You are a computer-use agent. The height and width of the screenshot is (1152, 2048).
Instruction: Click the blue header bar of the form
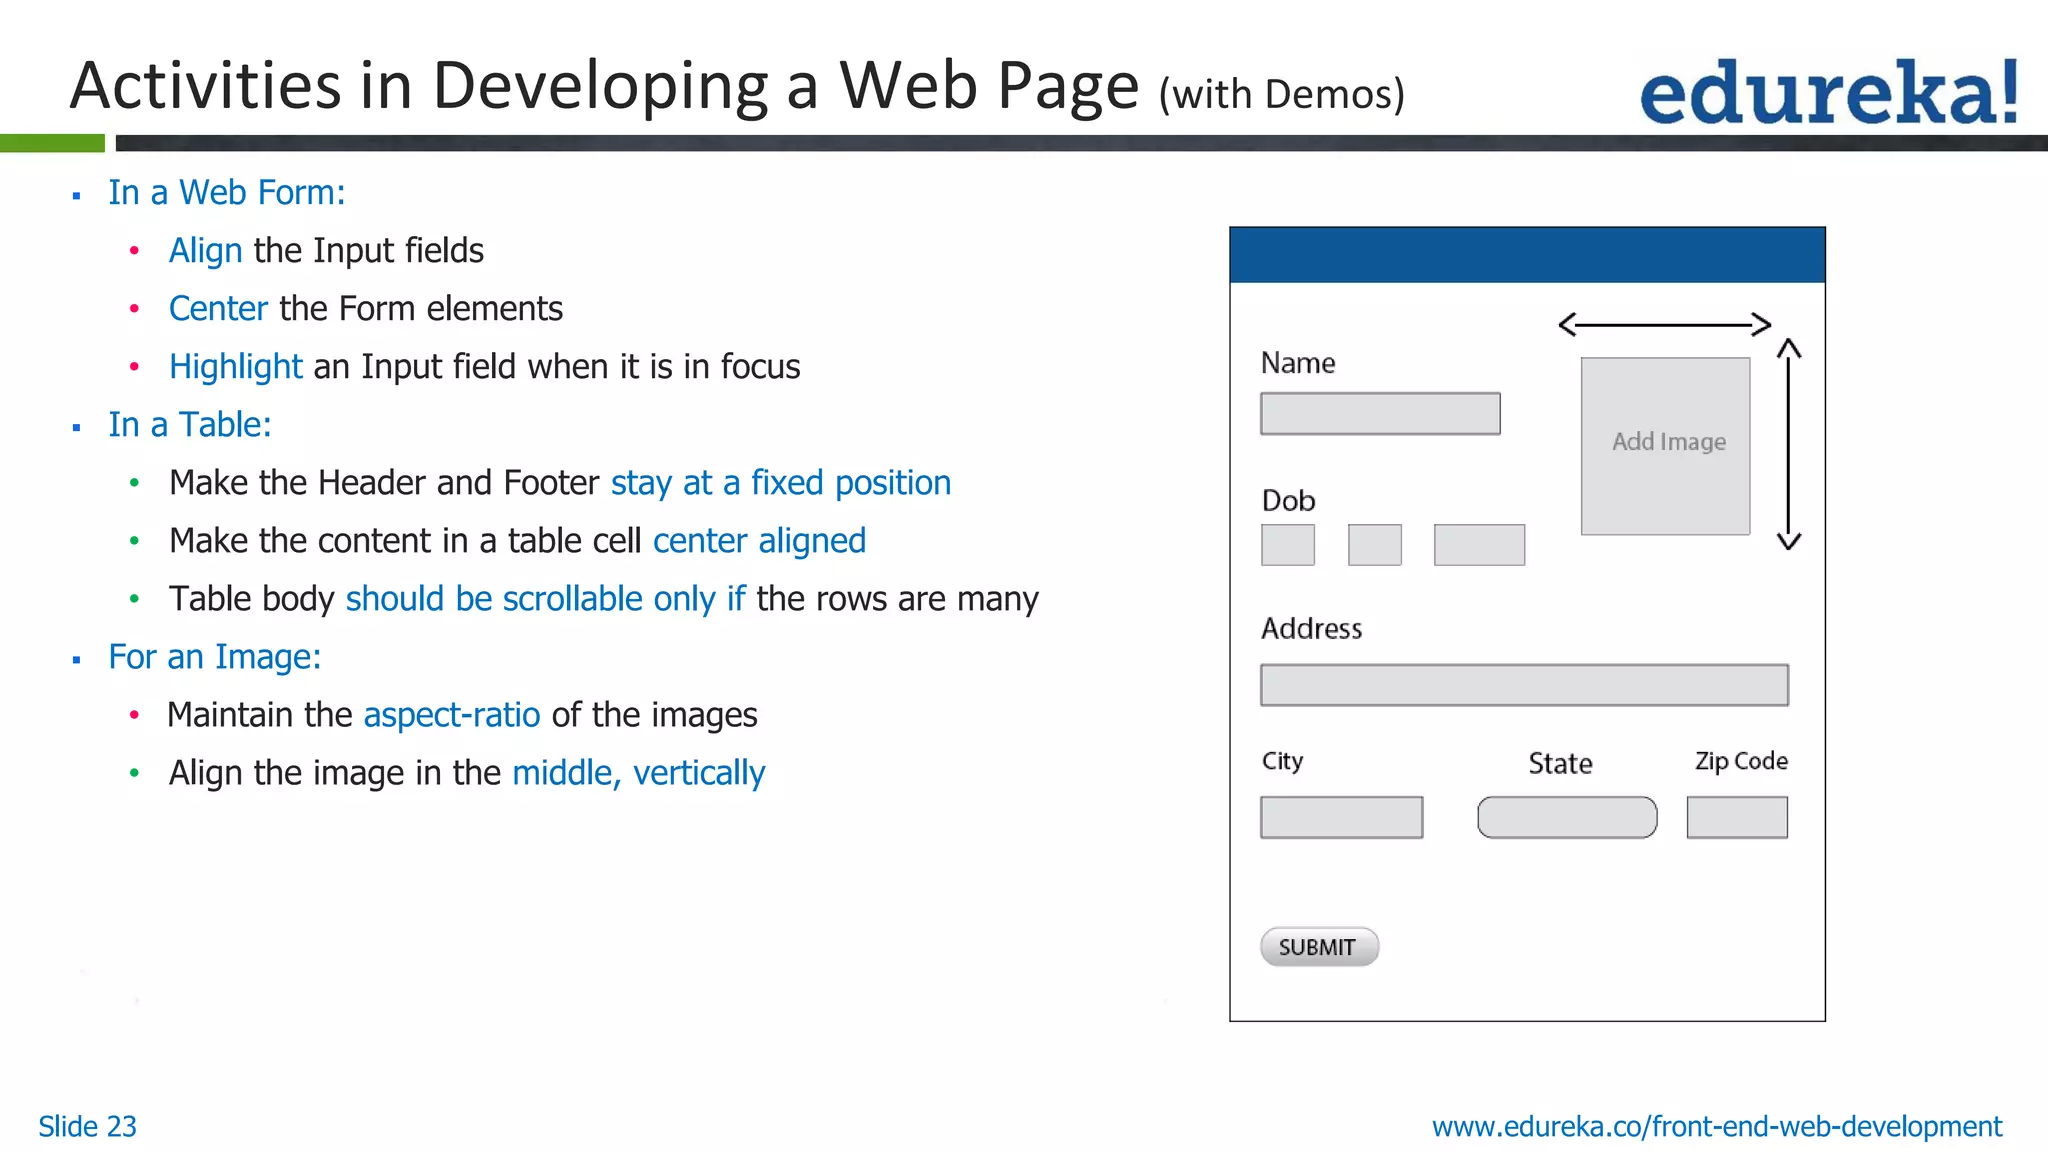tap(1527, 255)
